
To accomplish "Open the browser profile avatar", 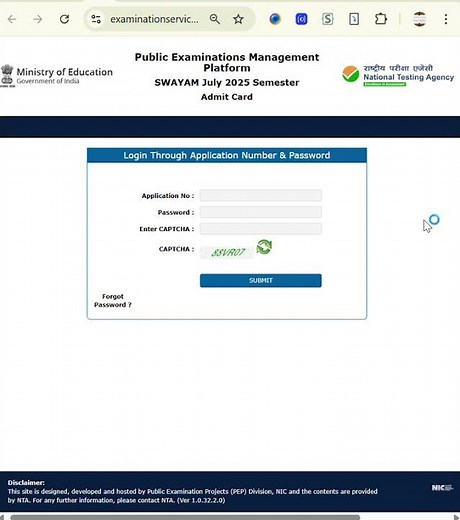I will coord(419,19).
